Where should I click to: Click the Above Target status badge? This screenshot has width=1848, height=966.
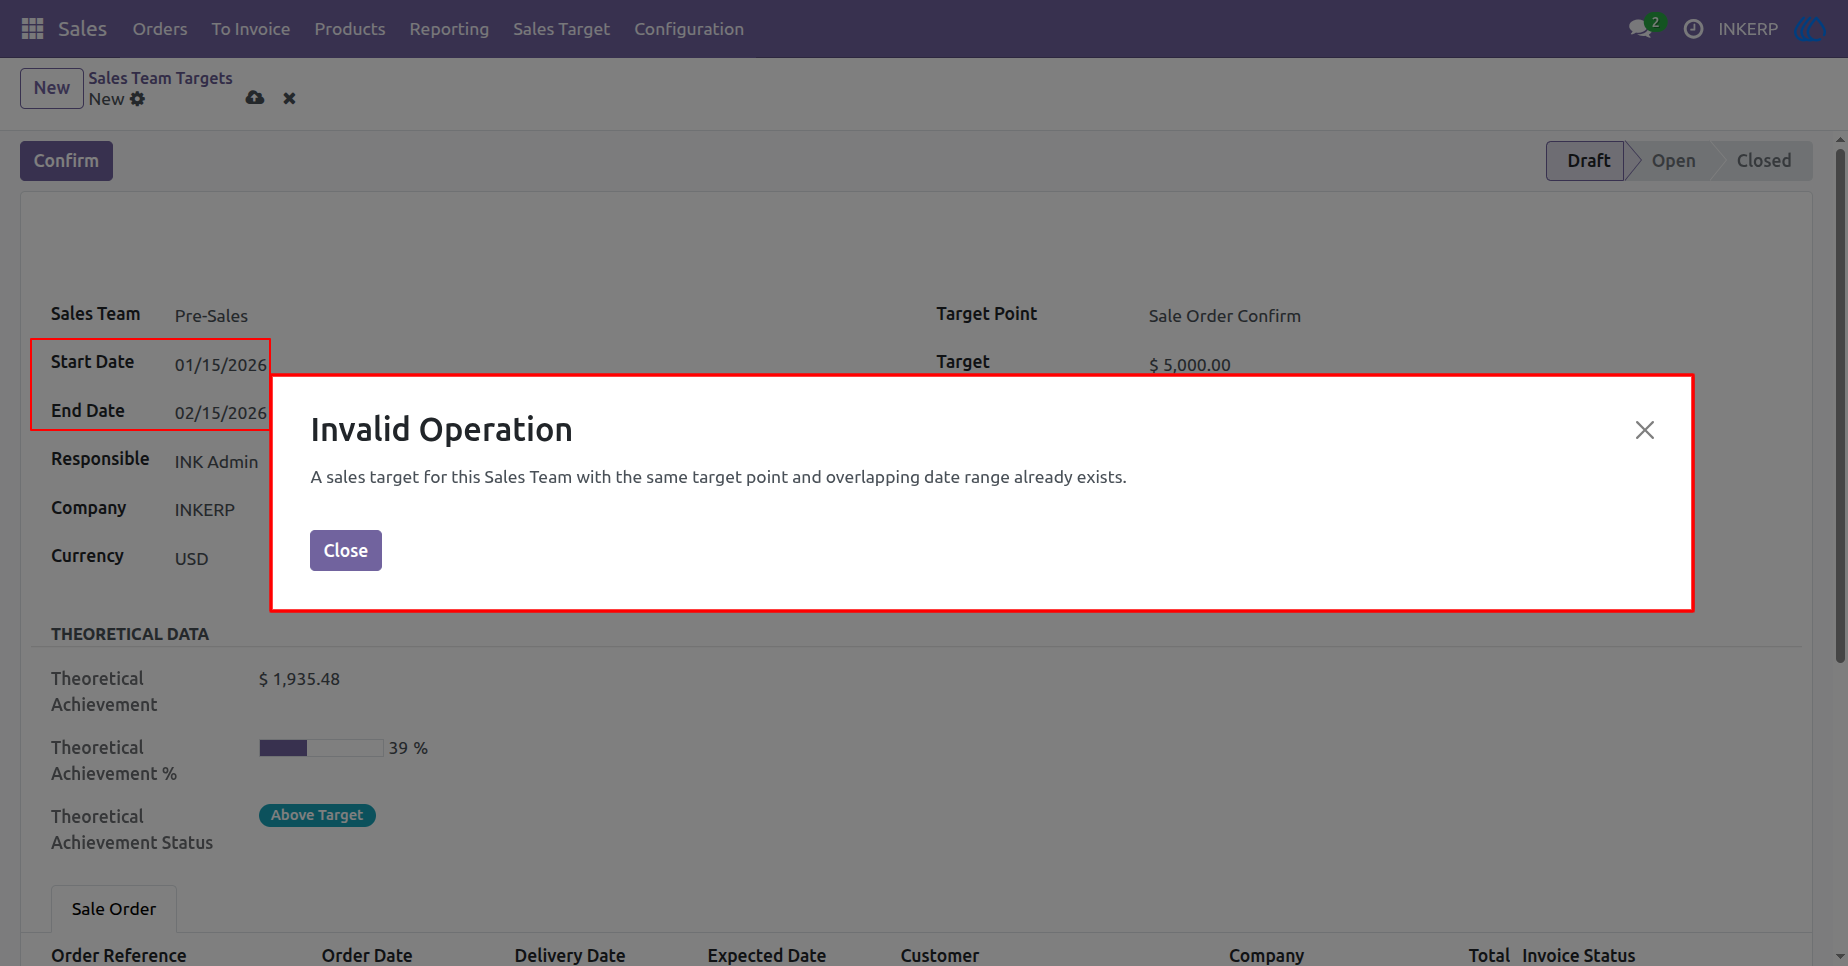317,815
